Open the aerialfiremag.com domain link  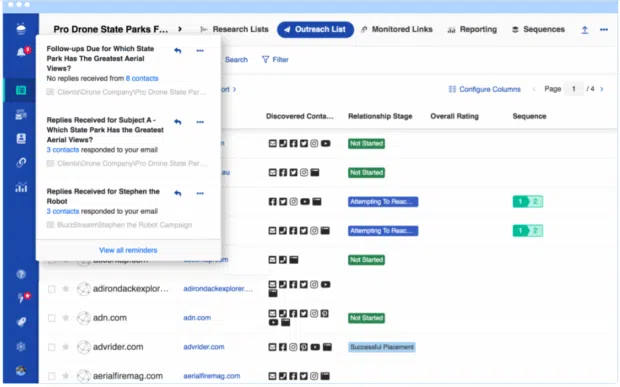click(212, 376)
